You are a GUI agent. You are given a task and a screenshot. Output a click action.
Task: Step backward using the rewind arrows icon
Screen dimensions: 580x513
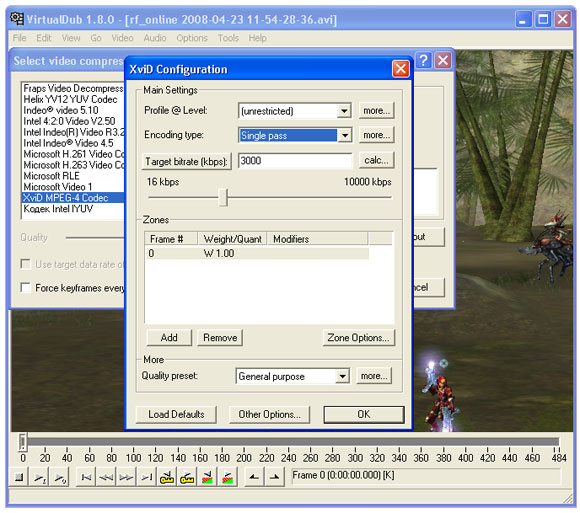point(106,477)
